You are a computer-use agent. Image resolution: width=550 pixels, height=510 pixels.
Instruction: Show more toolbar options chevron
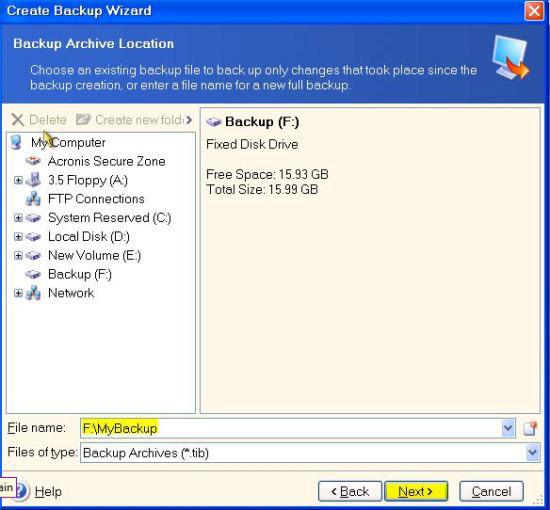189,120
